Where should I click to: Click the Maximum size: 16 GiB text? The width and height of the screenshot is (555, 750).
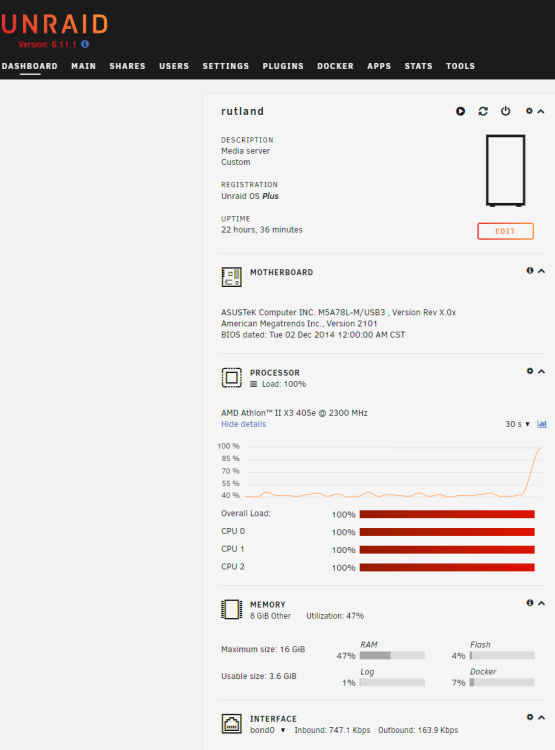tap(263, 649)
